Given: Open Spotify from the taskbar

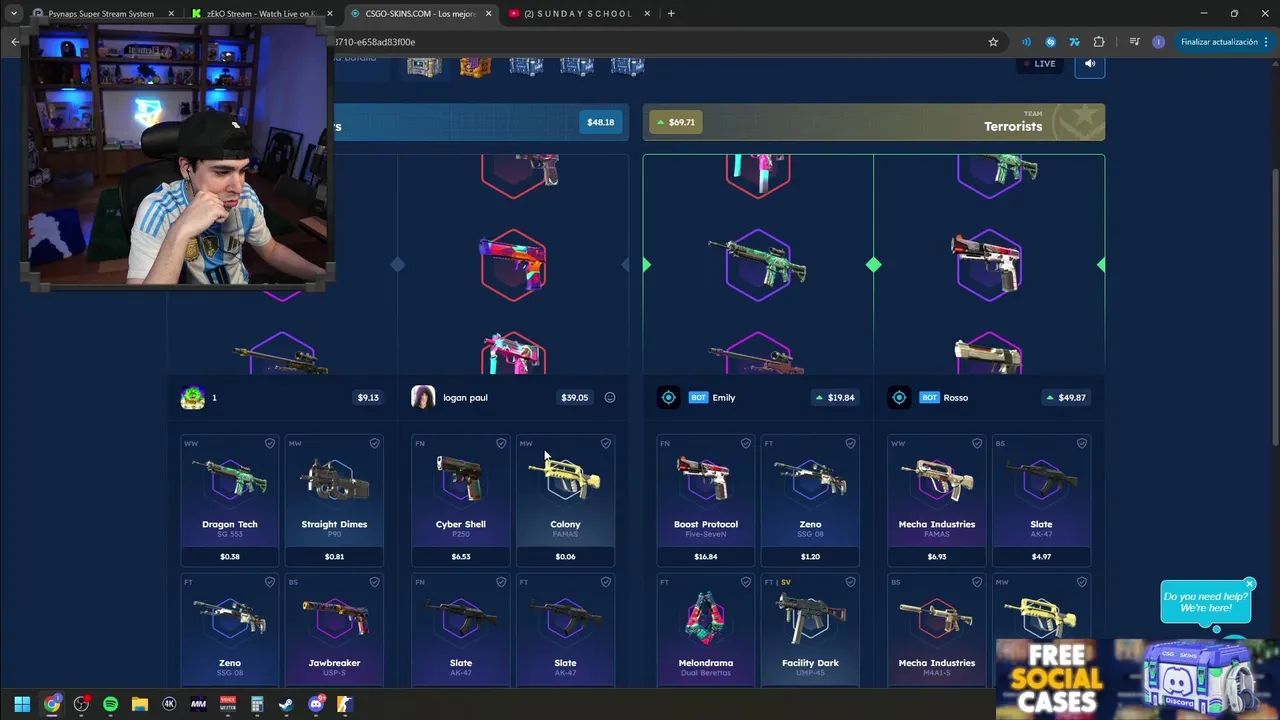Looking at the screenshot, I should pos(110,704).
